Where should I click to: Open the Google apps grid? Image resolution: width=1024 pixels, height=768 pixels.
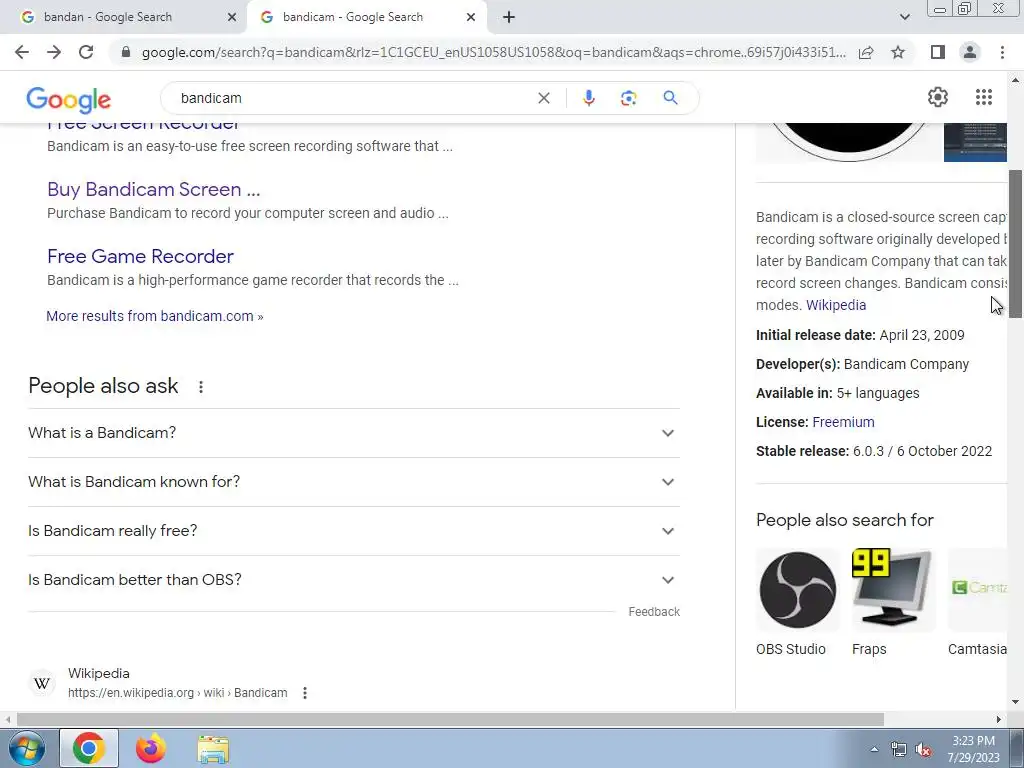coord(984,97)
